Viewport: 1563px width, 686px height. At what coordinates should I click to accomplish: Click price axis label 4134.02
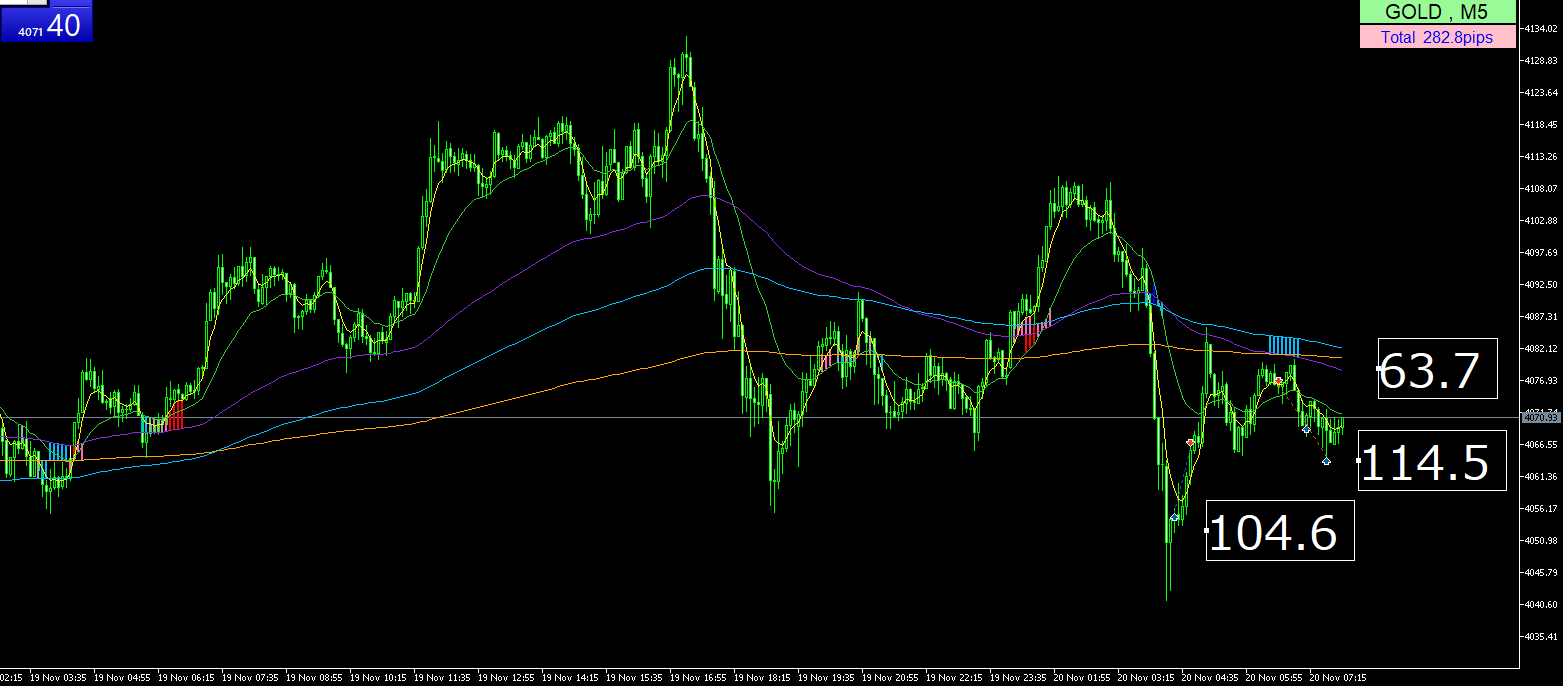coord(1543,29)
